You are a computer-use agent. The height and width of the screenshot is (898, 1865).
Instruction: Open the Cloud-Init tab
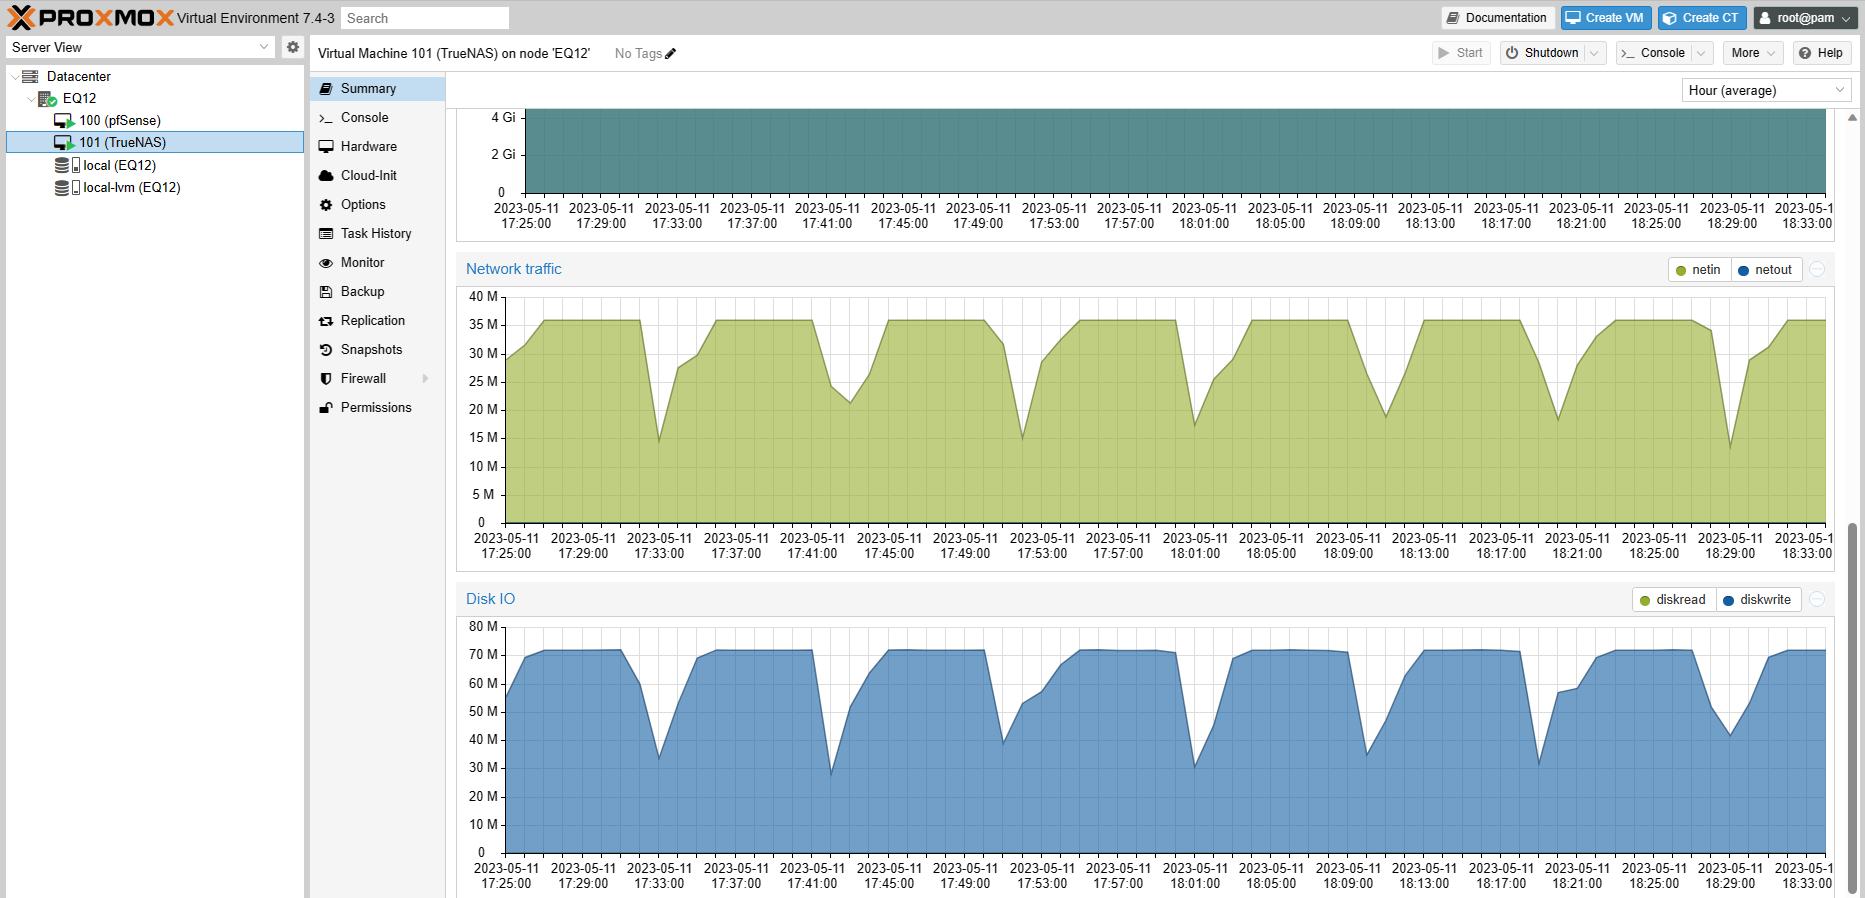377,176
